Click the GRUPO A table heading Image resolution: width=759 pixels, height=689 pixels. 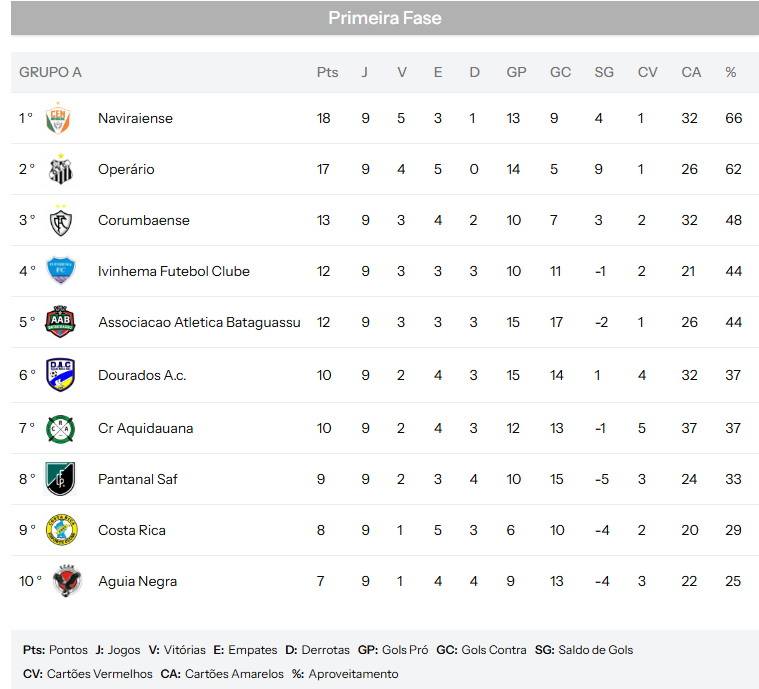(50, 72)
